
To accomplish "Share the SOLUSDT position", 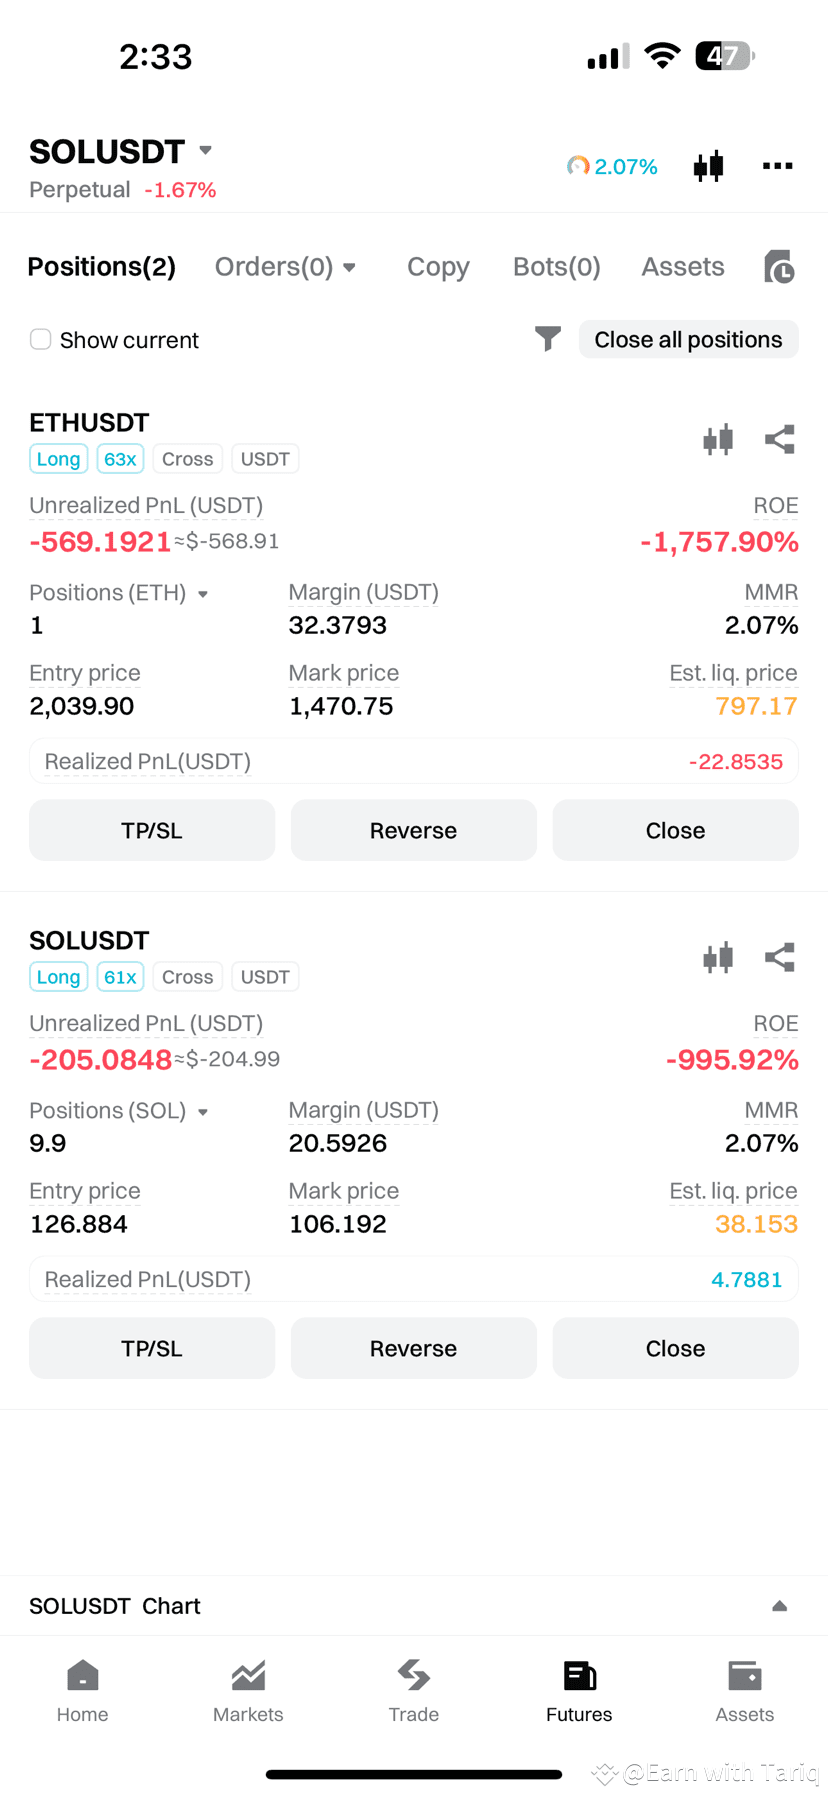I will point(780,957).
